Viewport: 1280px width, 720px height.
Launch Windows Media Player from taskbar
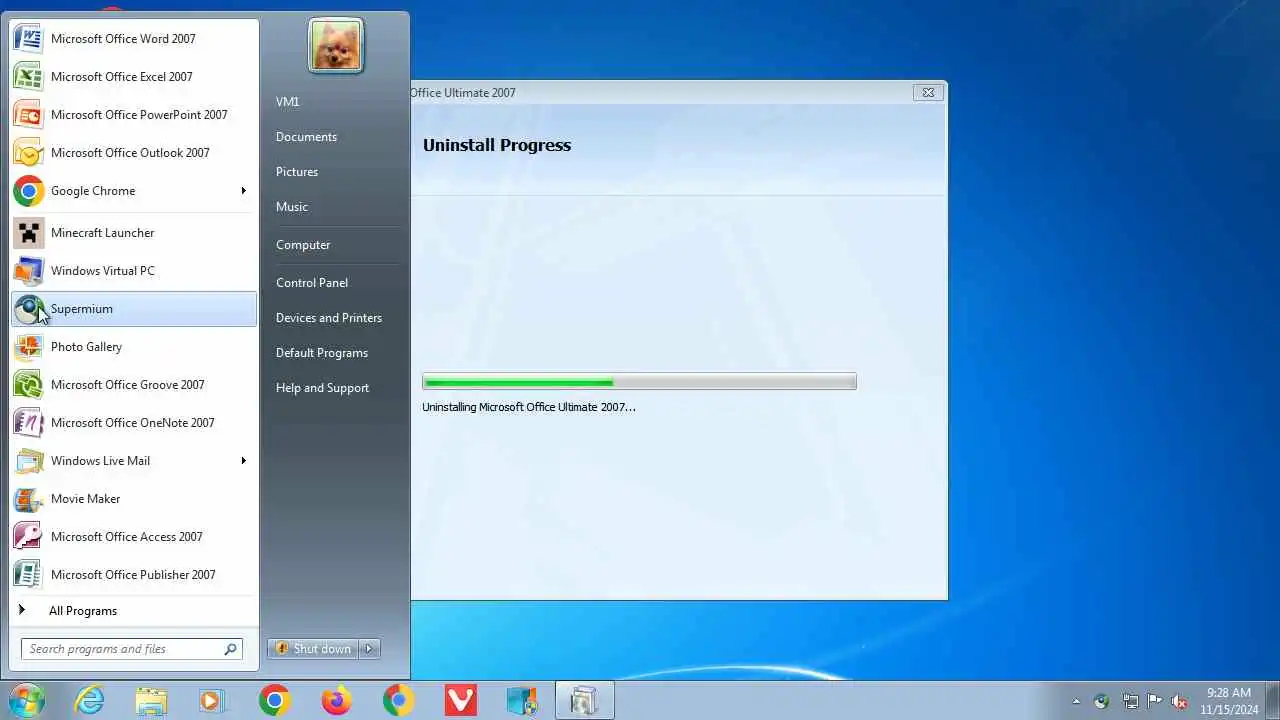pyautogui.click(x=212, y=701)
